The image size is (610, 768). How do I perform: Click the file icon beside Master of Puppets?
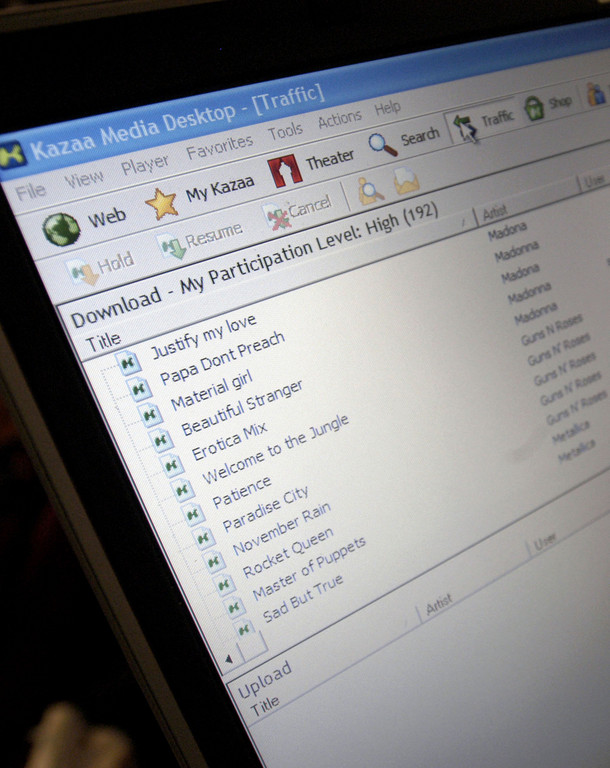coord(234,607)
